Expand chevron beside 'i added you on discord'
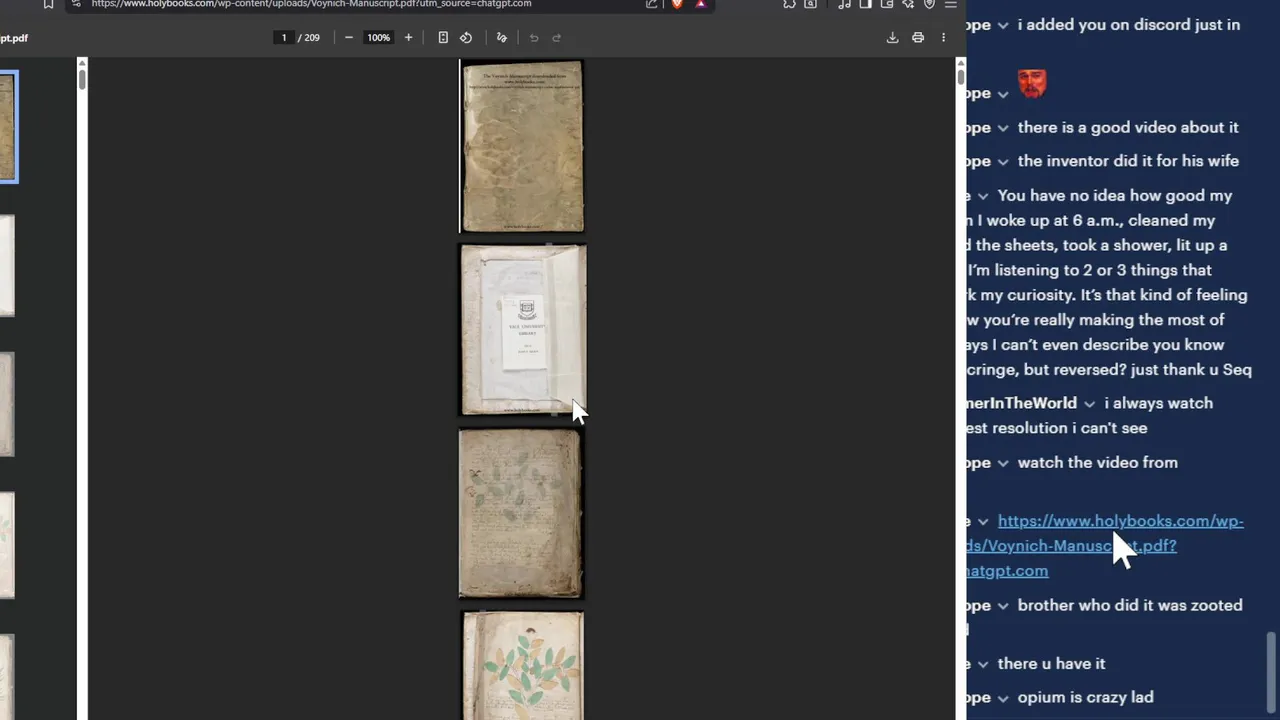This screenshot has width=1280, height=720. [1003, 25]
